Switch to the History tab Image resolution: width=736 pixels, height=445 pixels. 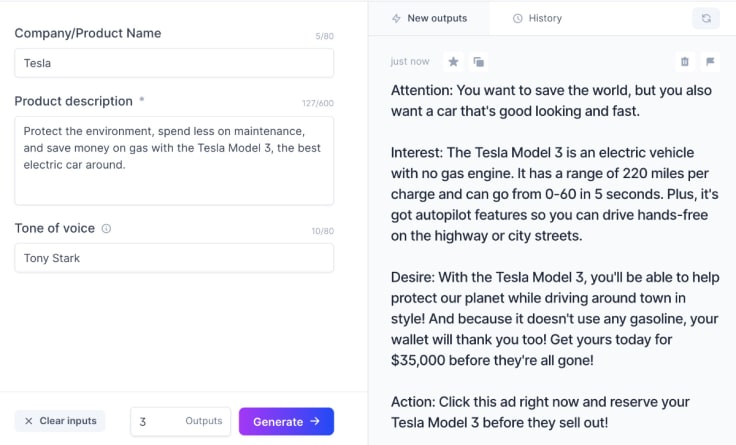tap(537, 18)
